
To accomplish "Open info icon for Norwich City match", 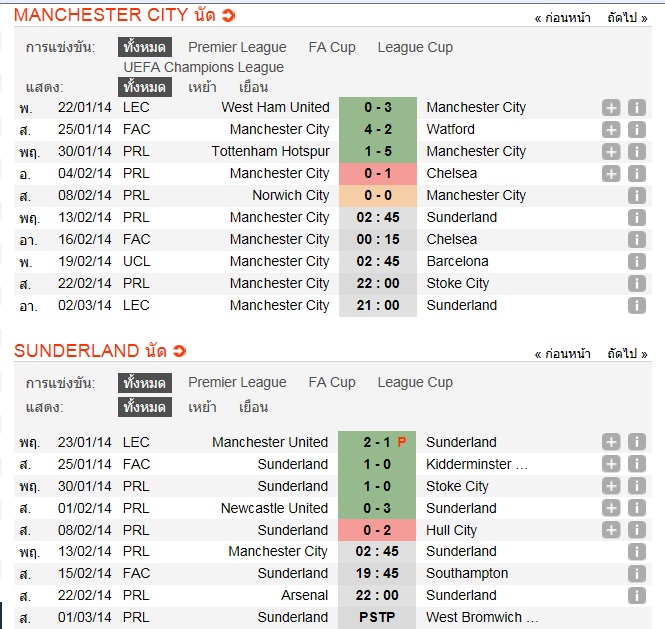I will 636,196.
